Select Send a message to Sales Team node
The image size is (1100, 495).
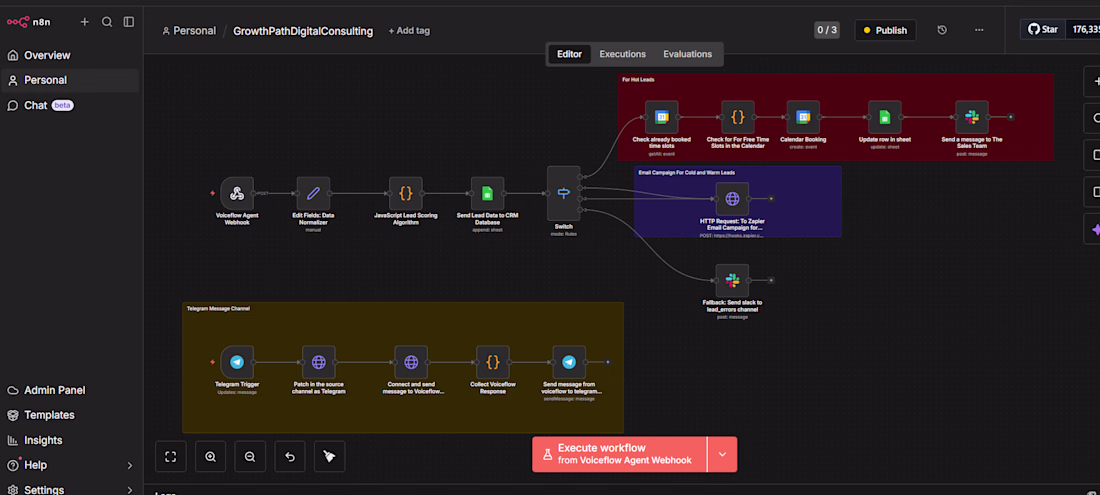[972, 117]
